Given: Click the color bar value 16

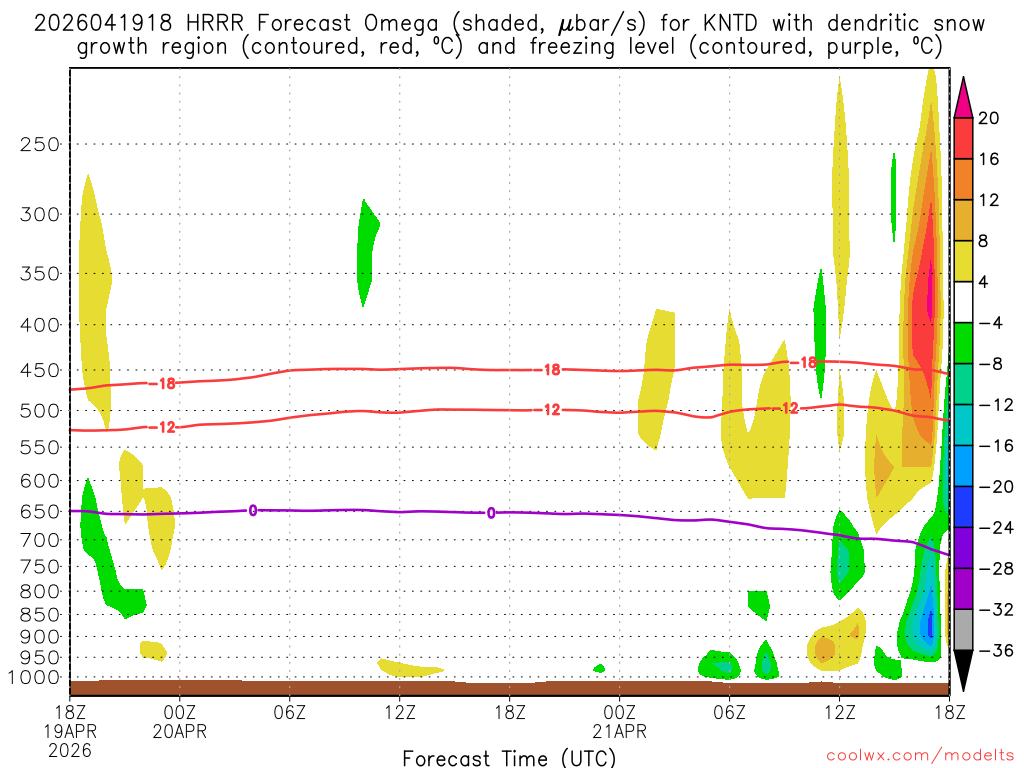Looking at the screenshot, I should click(989, 159).
